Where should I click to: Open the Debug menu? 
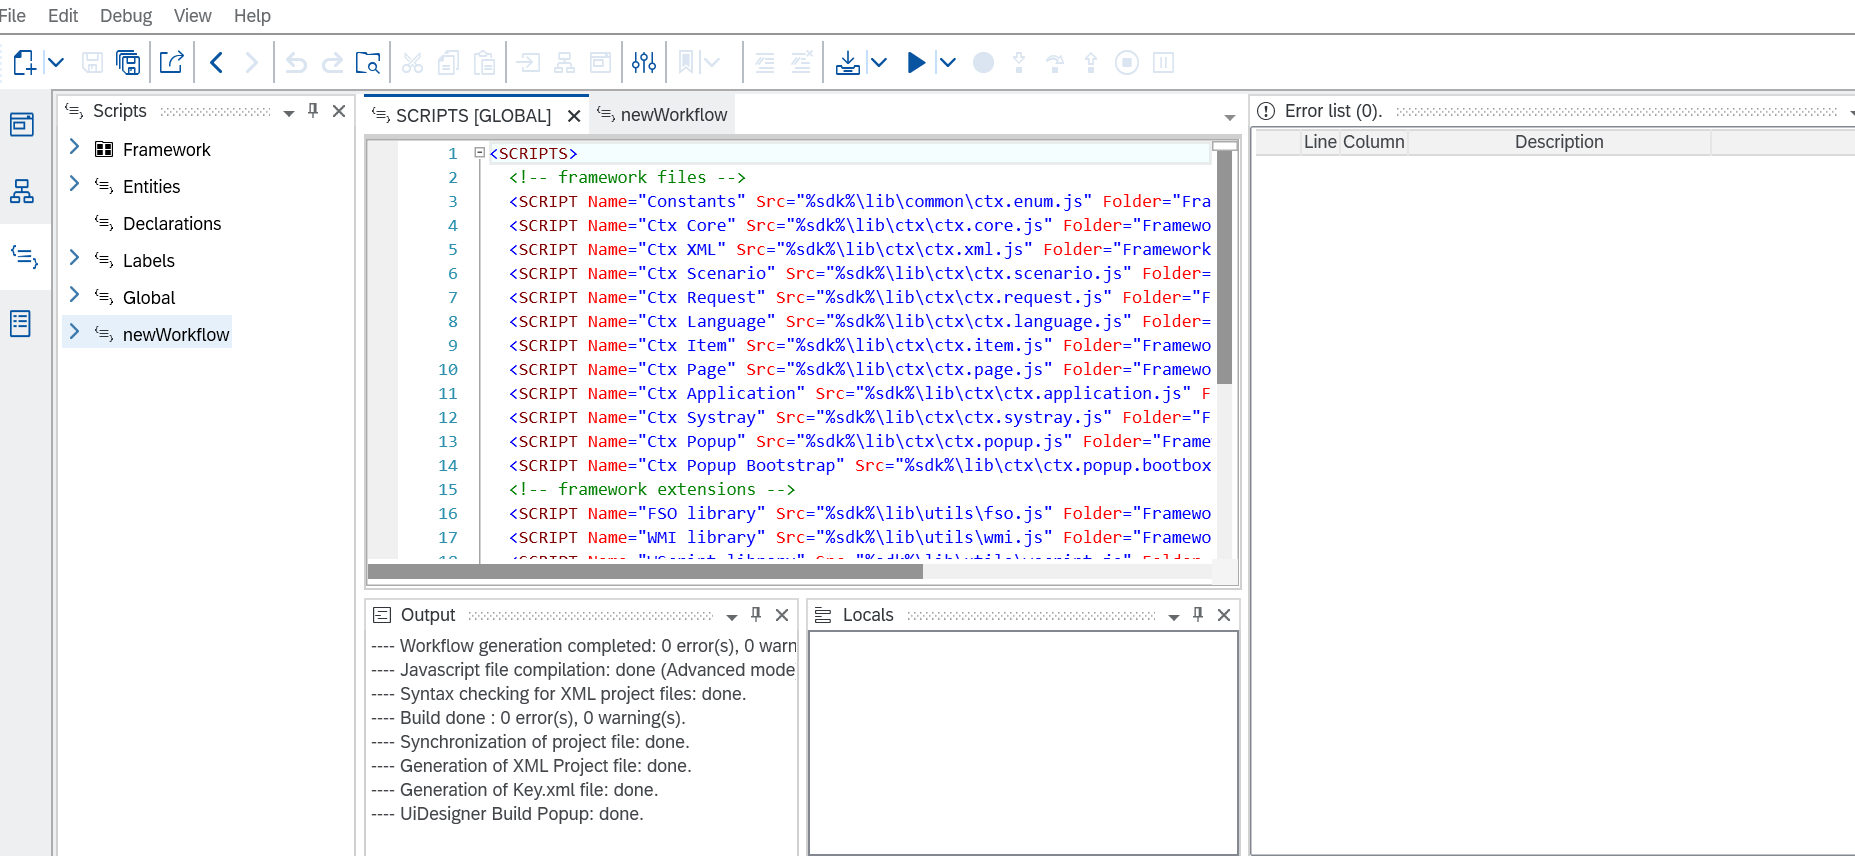coord(126,16)
